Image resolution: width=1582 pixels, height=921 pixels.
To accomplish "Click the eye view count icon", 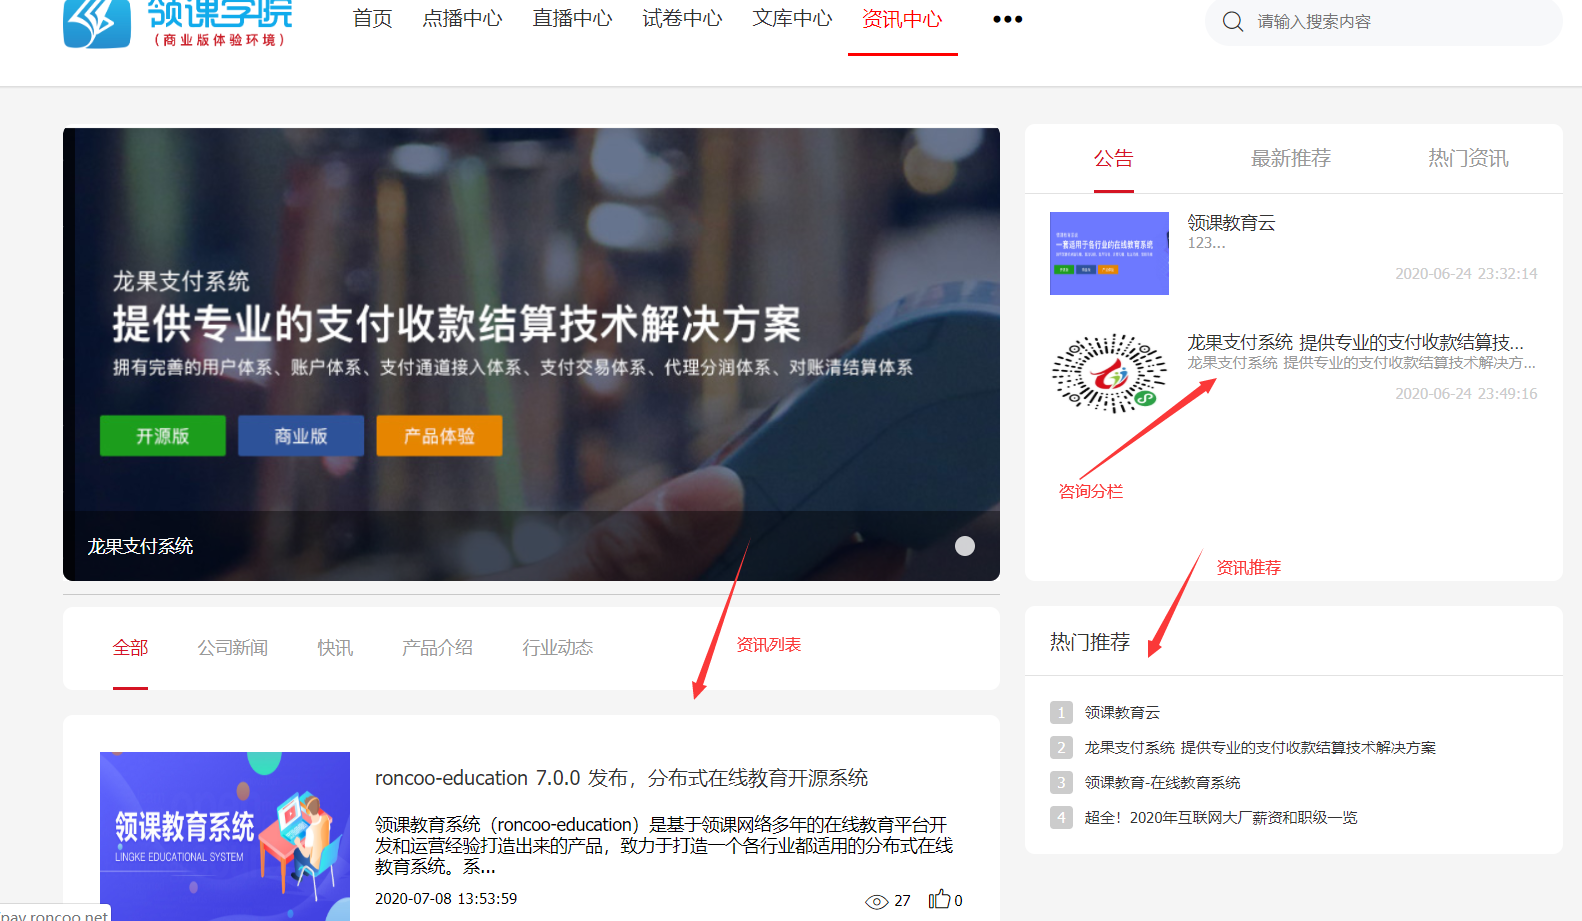I will [876, 901].
